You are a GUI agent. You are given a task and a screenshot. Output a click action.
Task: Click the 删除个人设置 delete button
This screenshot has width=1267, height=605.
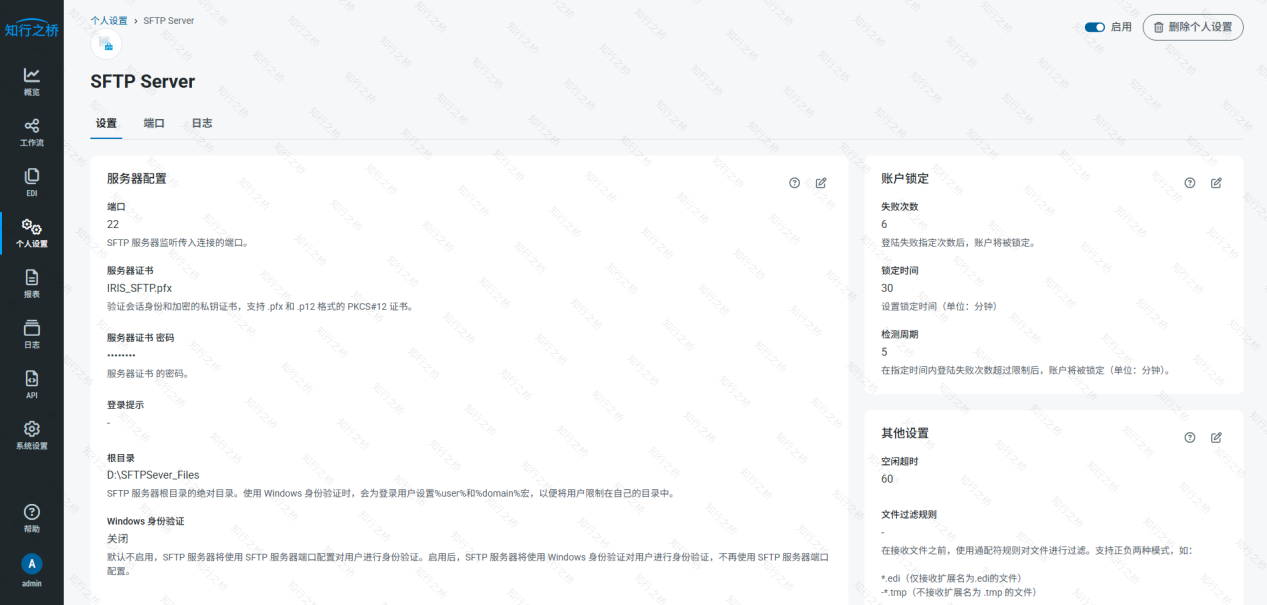tap(1192, 27)
